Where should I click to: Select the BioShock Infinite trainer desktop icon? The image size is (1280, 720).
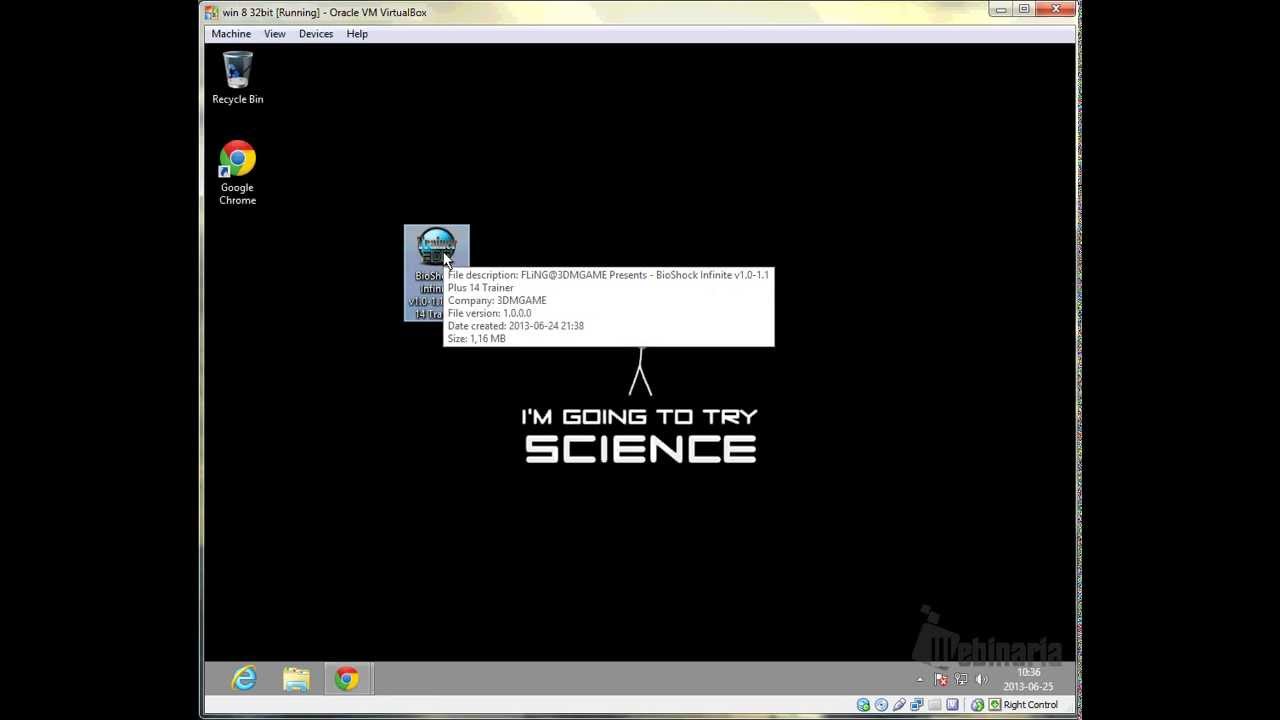click(x=436, y=273)
